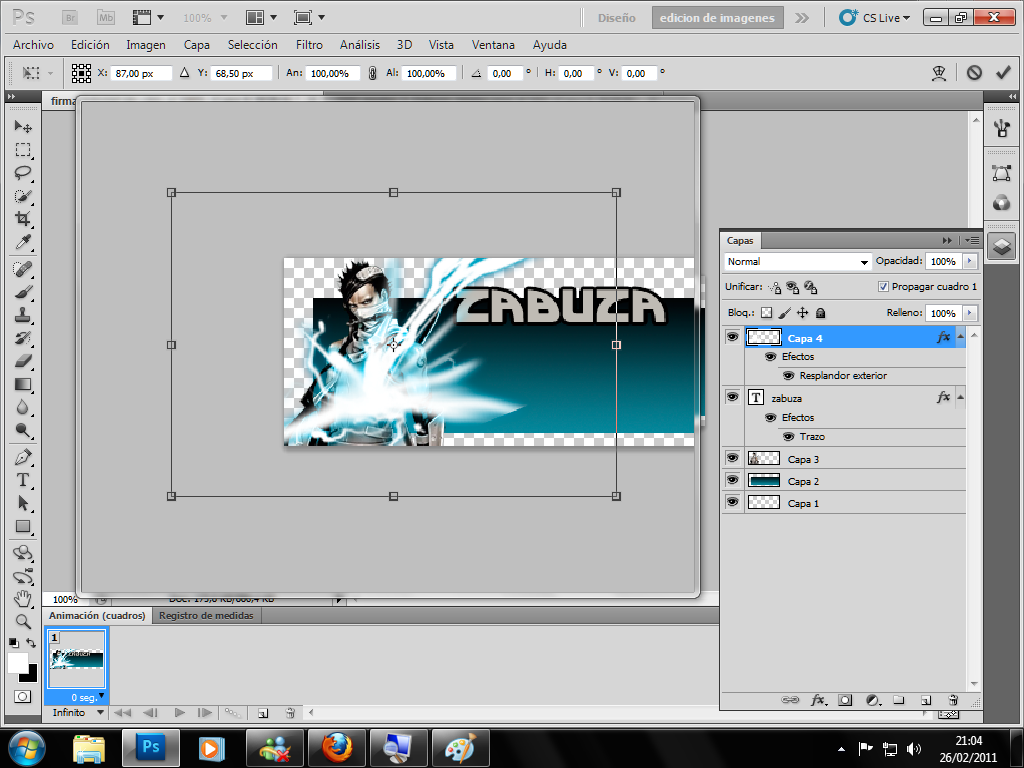Open Firefox from the taskbar
Viewport: 1024px width, 768px height.
pyautogui.click(x=336, y=748)
